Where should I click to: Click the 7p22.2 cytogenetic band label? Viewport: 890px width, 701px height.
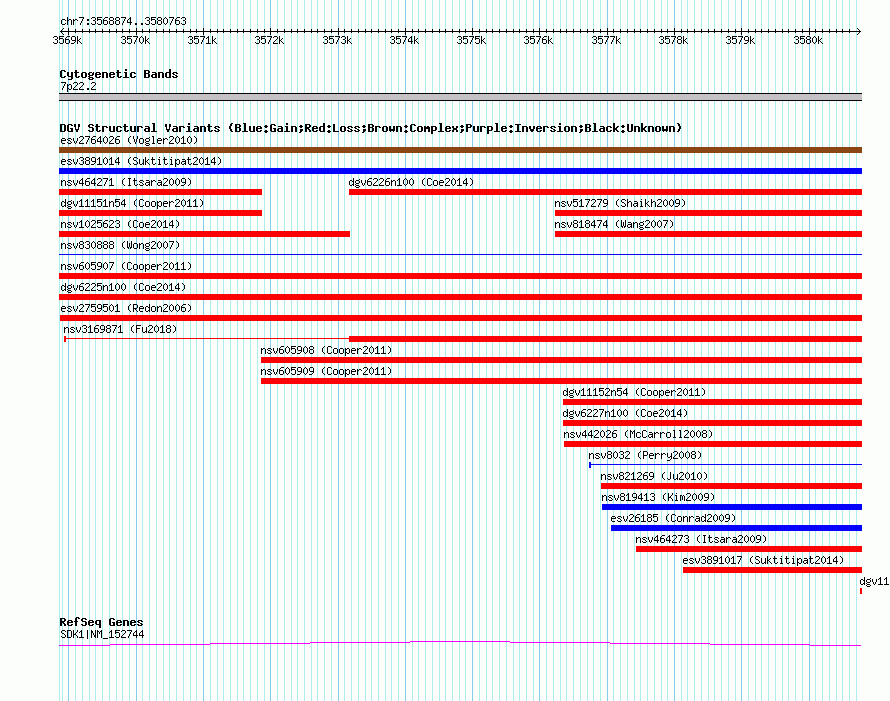point(78,86)
